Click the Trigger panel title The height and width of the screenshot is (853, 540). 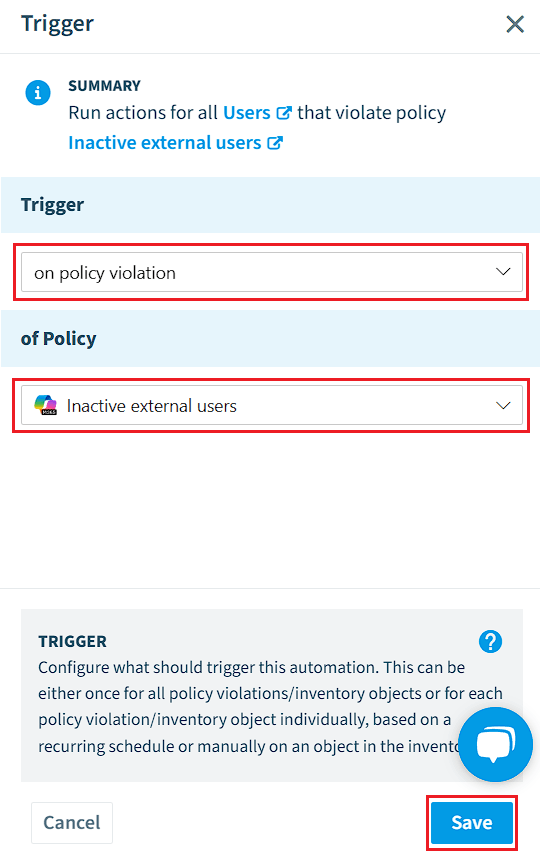(57, 23)
